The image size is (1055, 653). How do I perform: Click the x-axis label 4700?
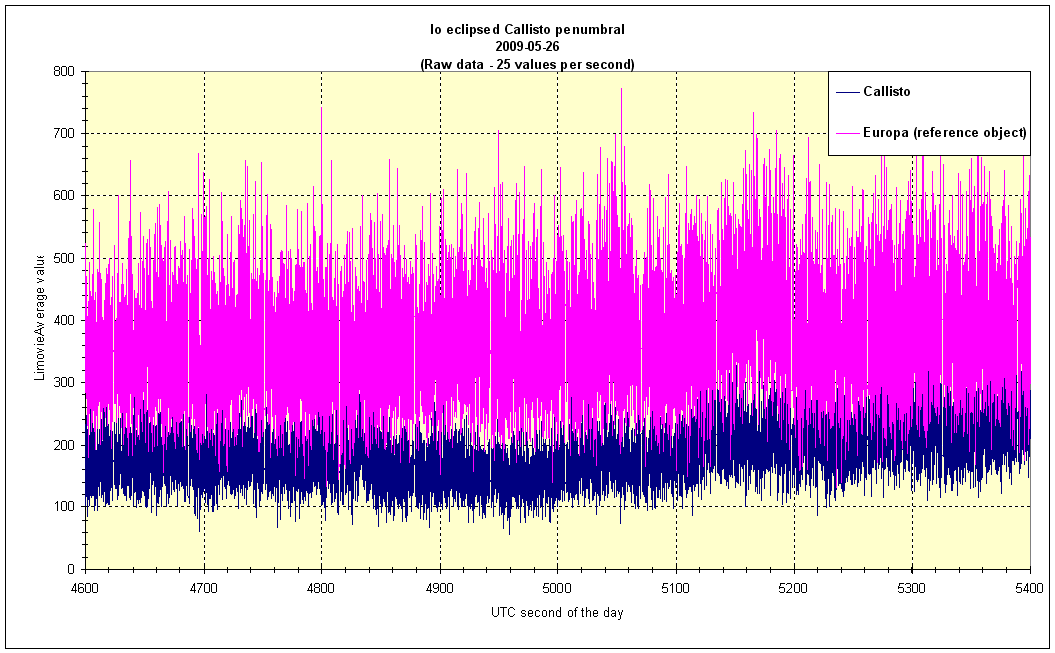[204, 588]
